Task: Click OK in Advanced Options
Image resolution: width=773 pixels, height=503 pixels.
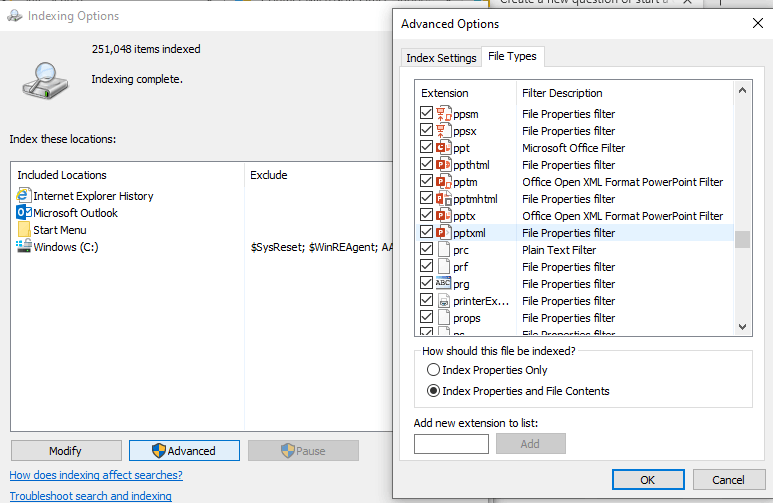Action: coord(648,480)
